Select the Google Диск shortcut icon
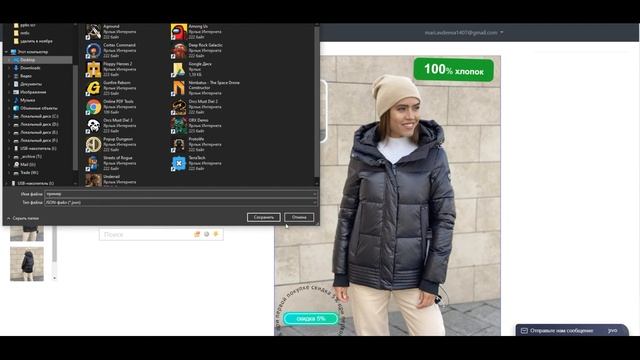The width and height of the screenshot is (640, 360). tap(179, 69)
